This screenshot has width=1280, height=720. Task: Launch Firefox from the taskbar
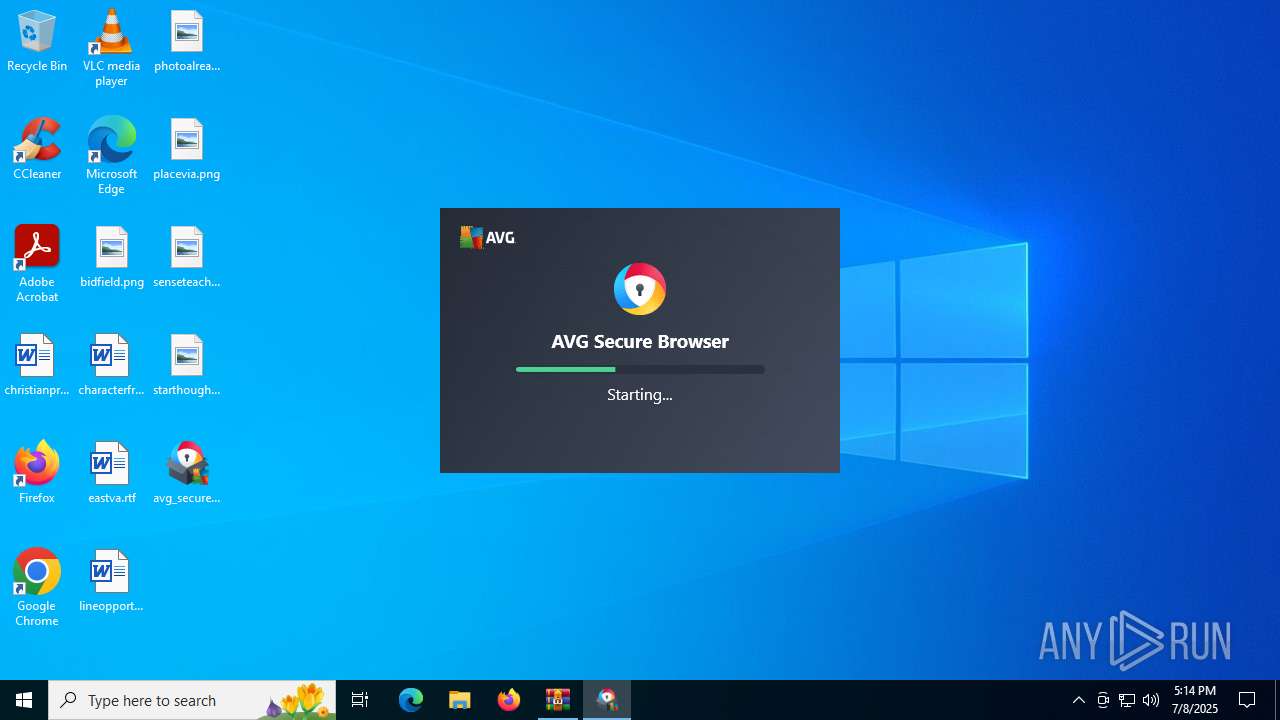click(x=509, y=700)
